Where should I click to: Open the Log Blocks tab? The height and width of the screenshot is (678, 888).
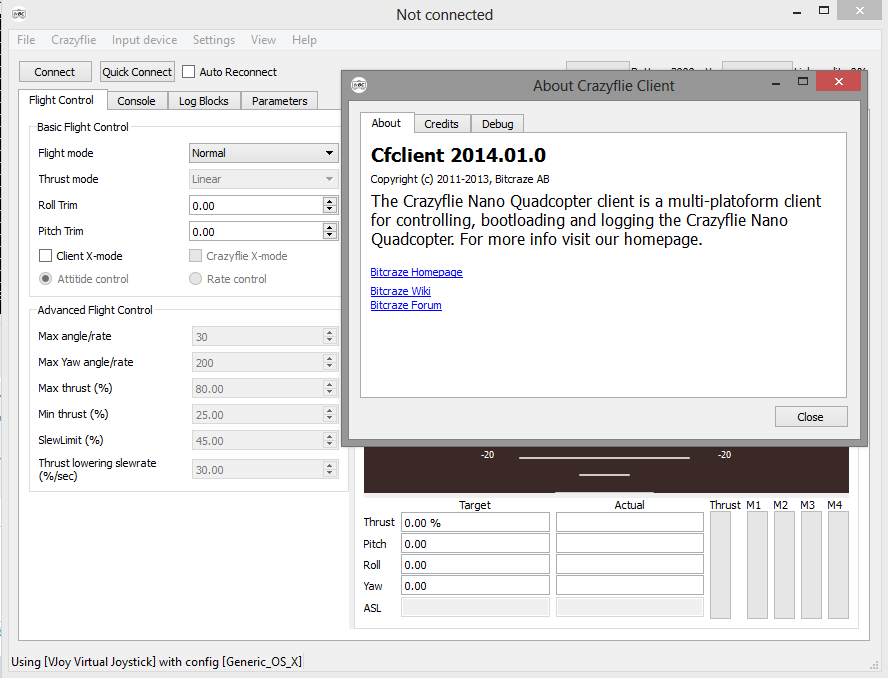click(204, 101)
